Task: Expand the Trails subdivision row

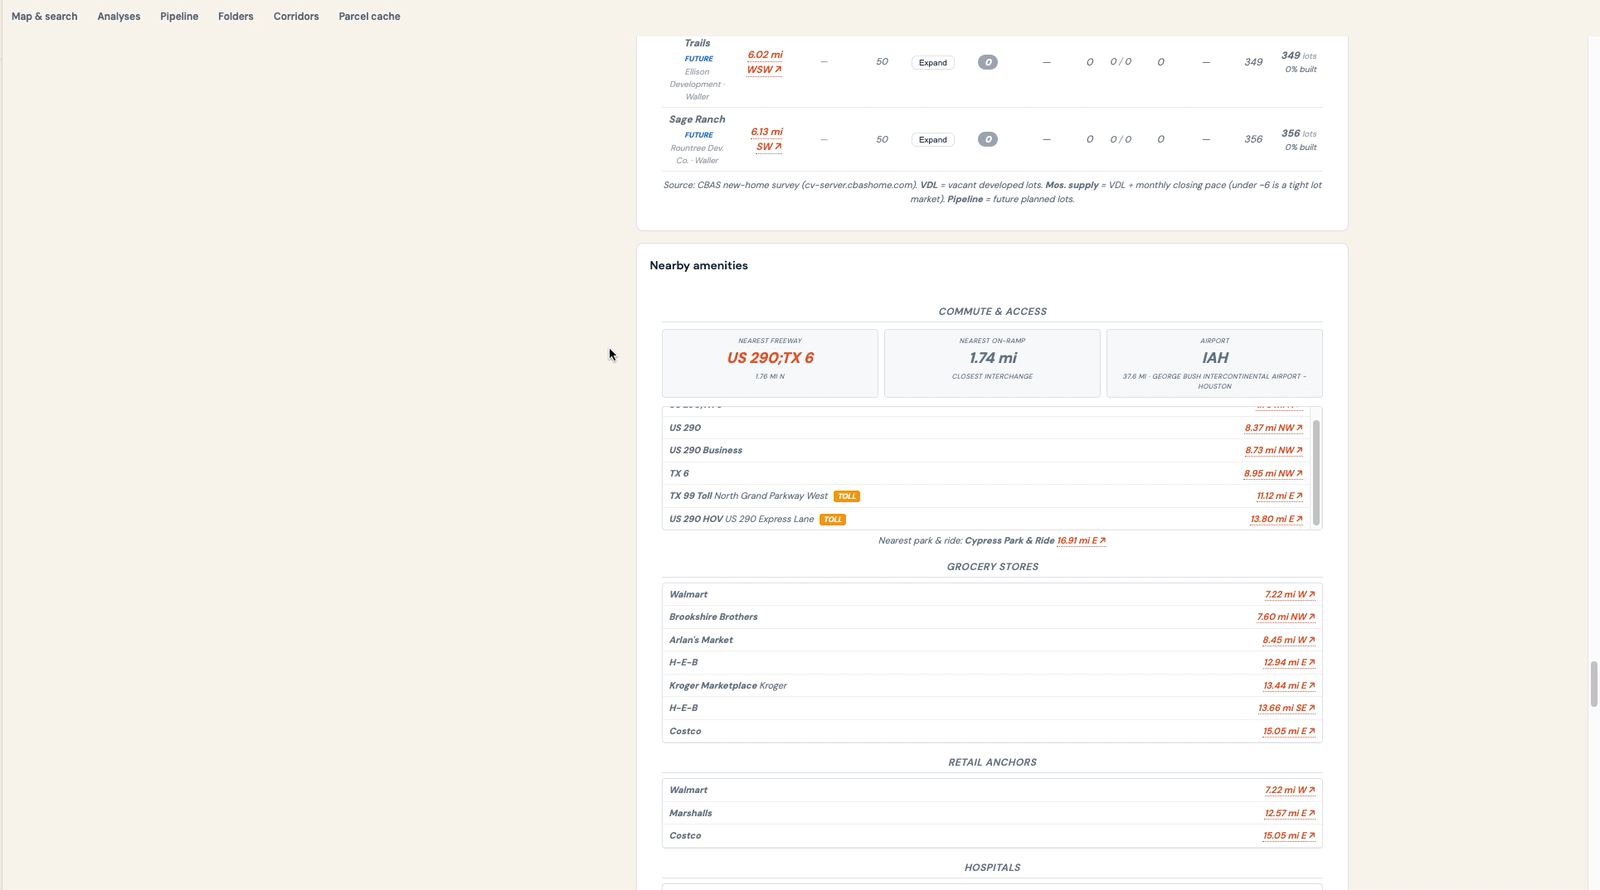Action: tap(933, 62)
